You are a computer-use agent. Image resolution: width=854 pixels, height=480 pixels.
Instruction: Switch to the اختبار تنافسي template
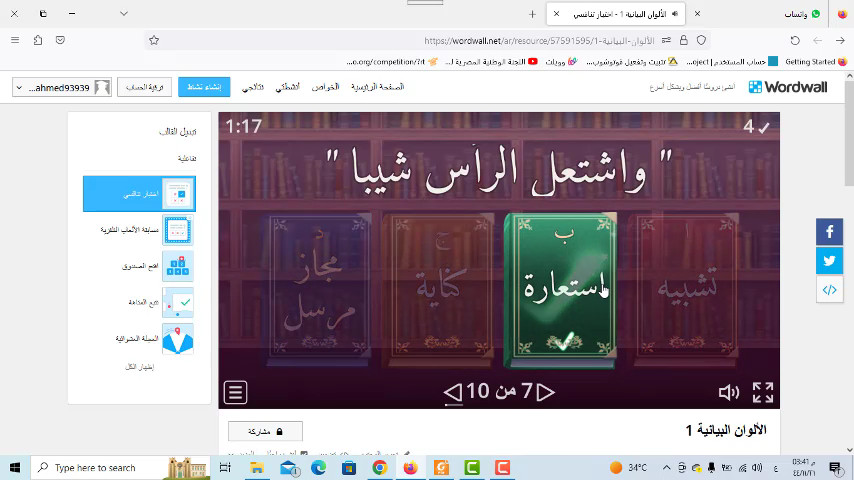click(x=139, y=194)
